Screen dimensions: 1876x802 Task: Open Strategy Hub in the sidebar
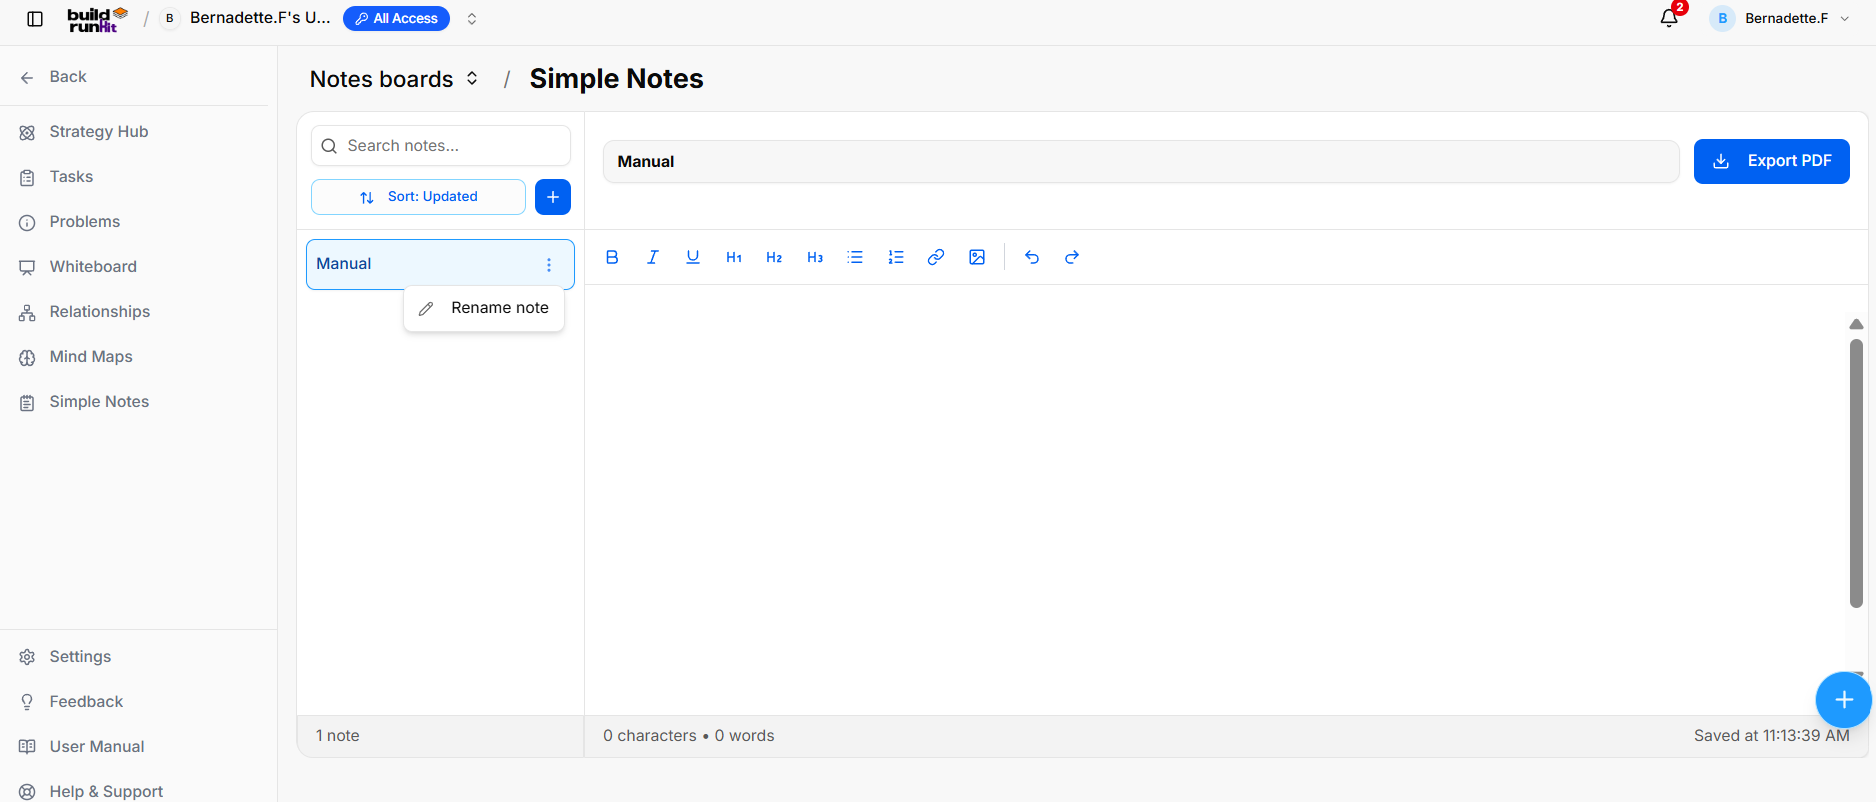pyautogui.click(x=99, y=132)
